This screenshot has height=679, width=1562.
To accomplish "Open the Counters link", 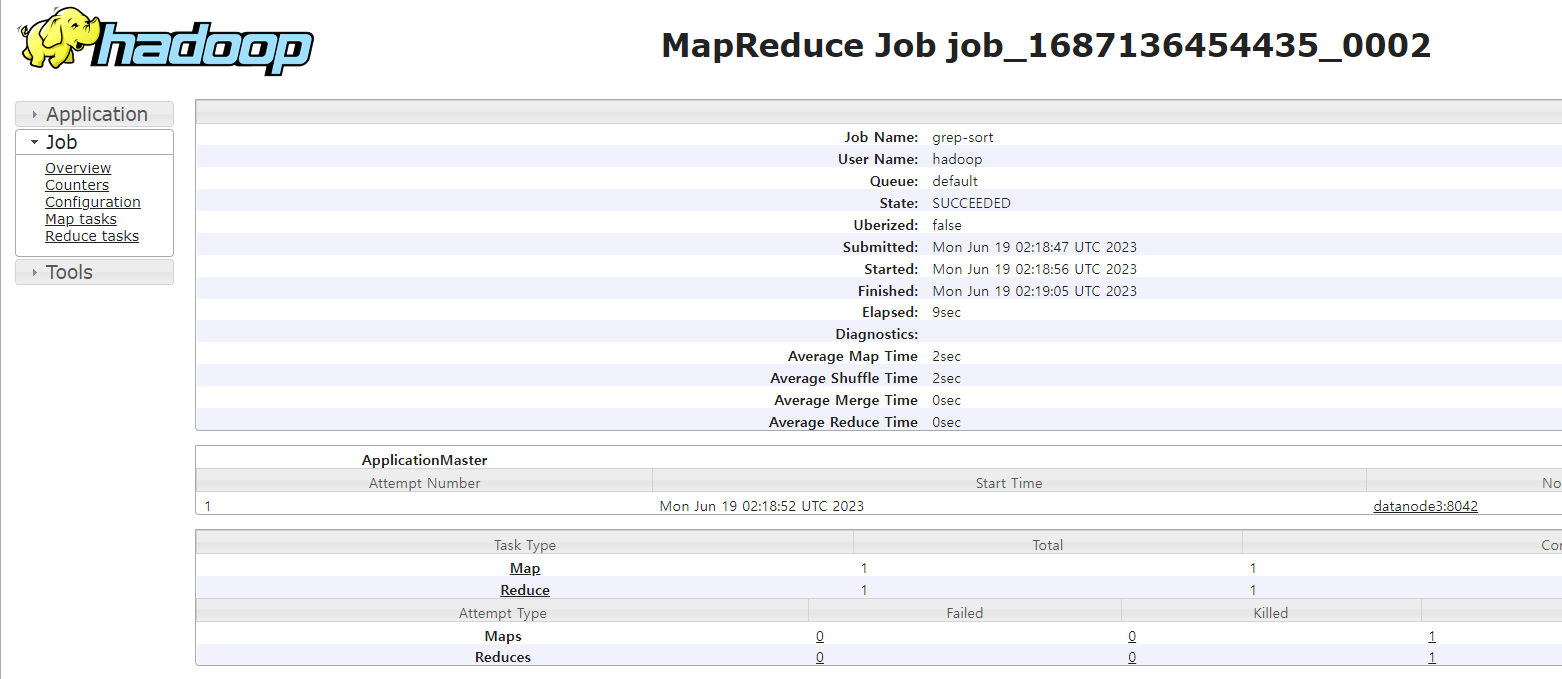I will tap(77, 185).
